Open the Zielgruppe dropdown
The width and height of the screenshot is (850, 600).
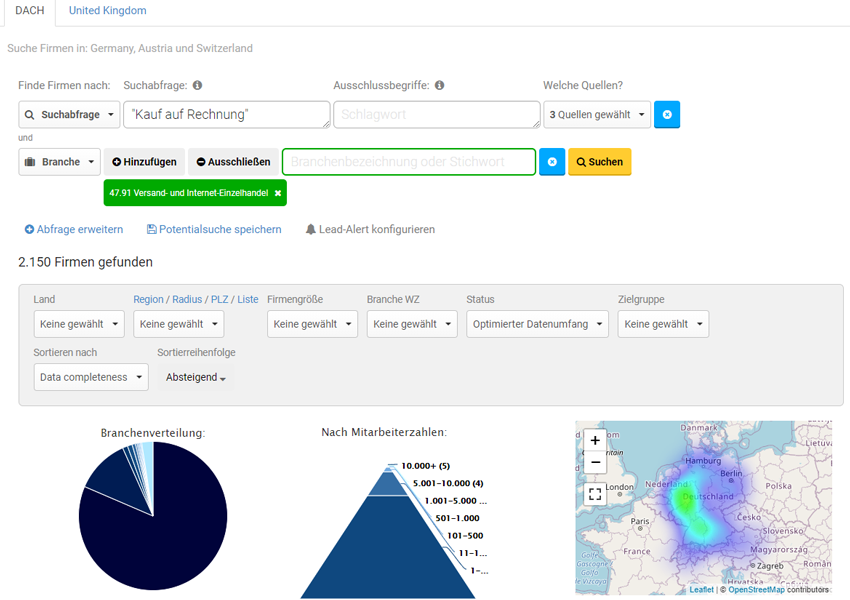click(x=663, y=324)
